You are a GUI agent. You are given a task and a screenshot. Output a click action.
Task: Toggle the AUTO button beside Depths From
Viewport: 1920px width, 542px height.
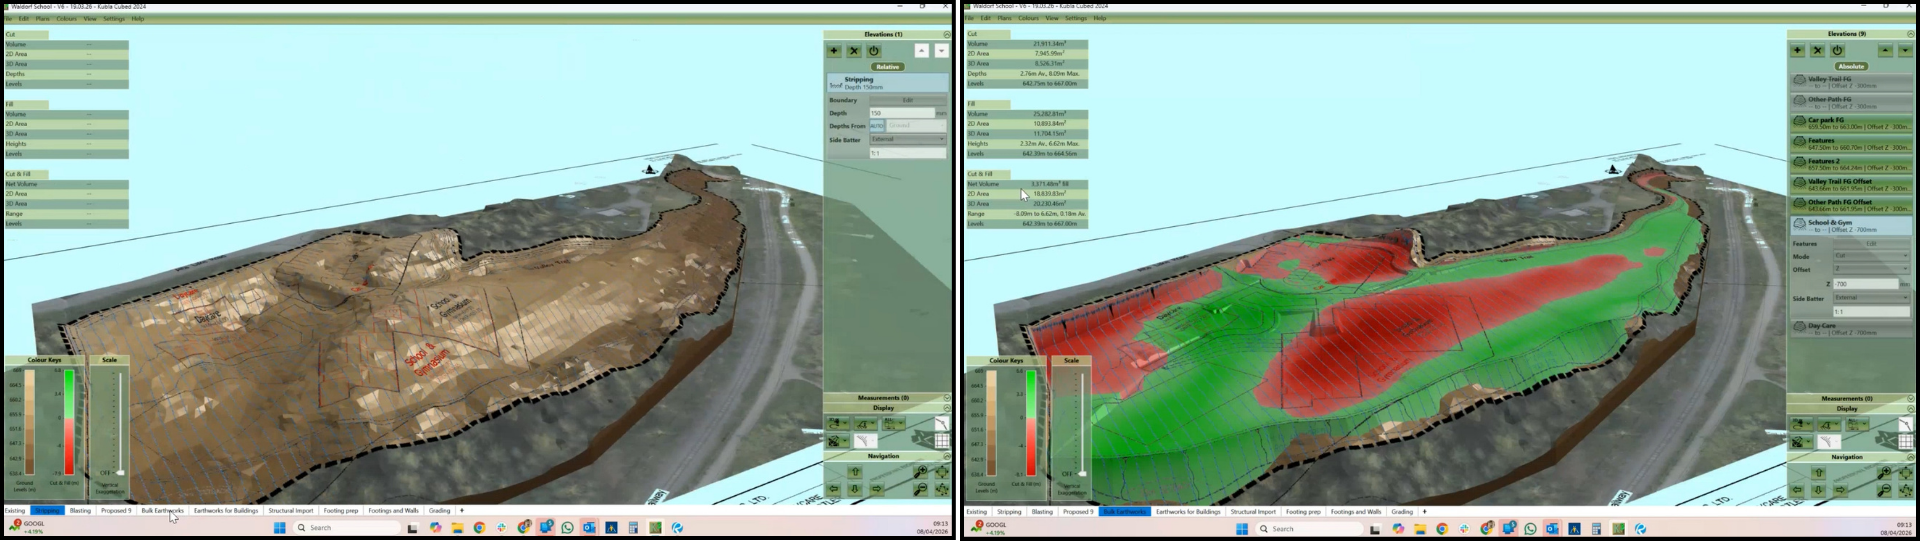[x=877, y=126]
